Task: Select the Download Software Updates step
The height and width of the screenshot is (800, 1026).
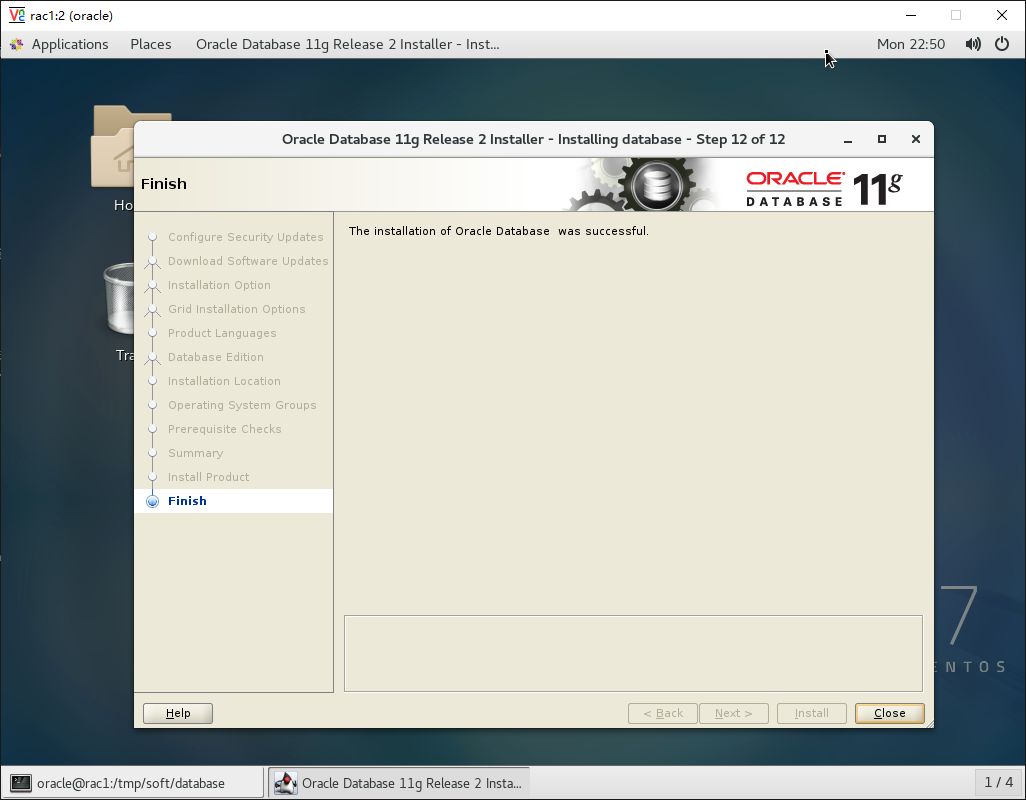Action: pos(247,261)
